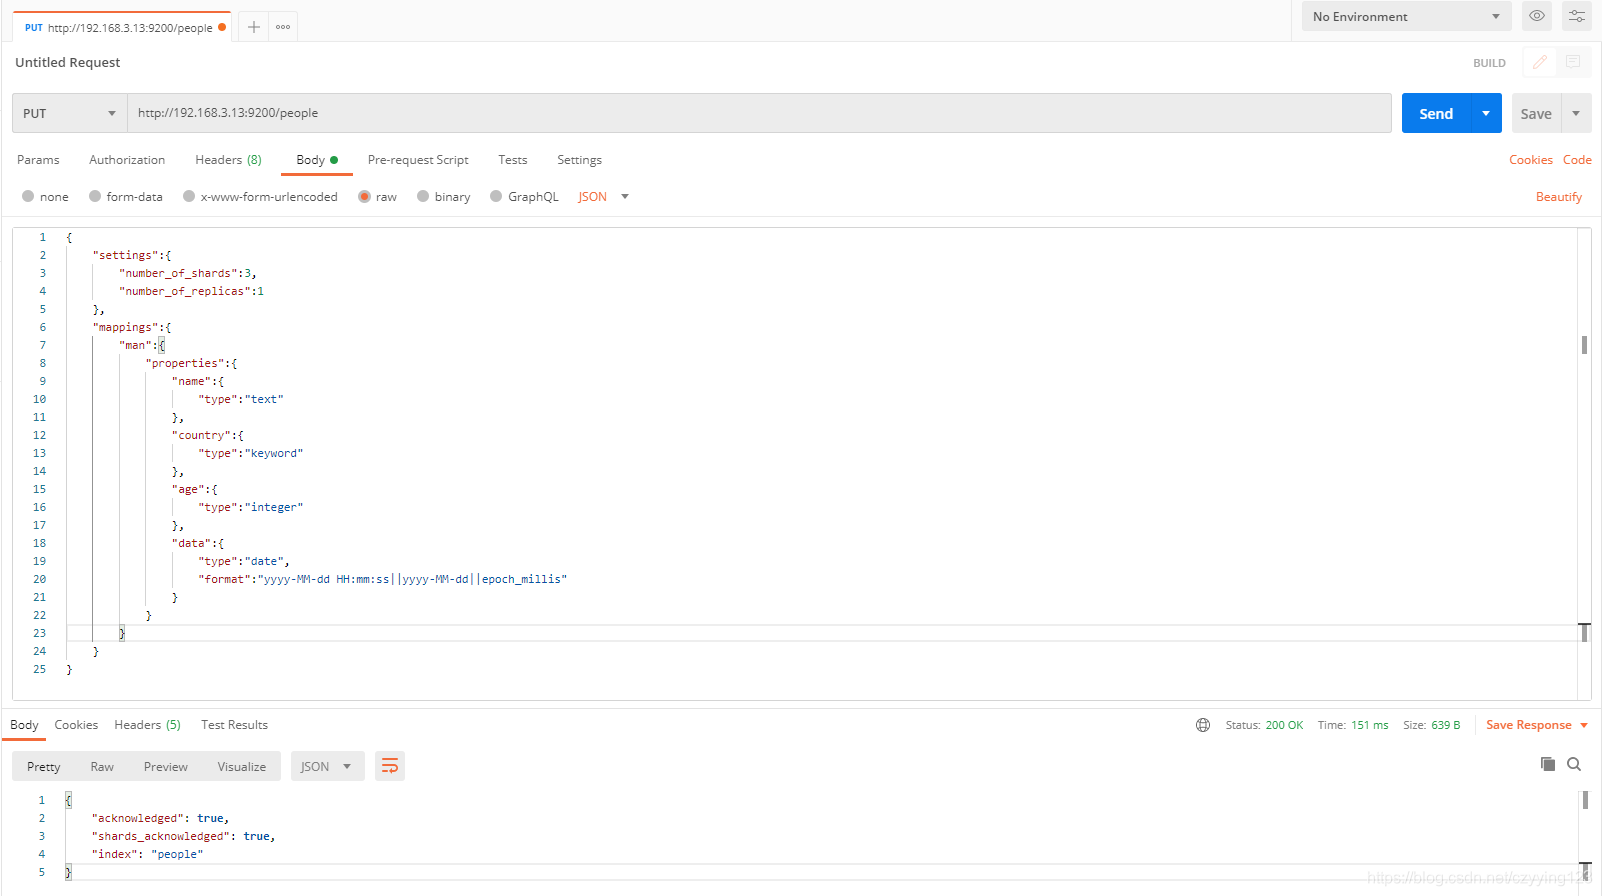Click the Send button
Screen dimensions: 1602x896
(1436, 113)
